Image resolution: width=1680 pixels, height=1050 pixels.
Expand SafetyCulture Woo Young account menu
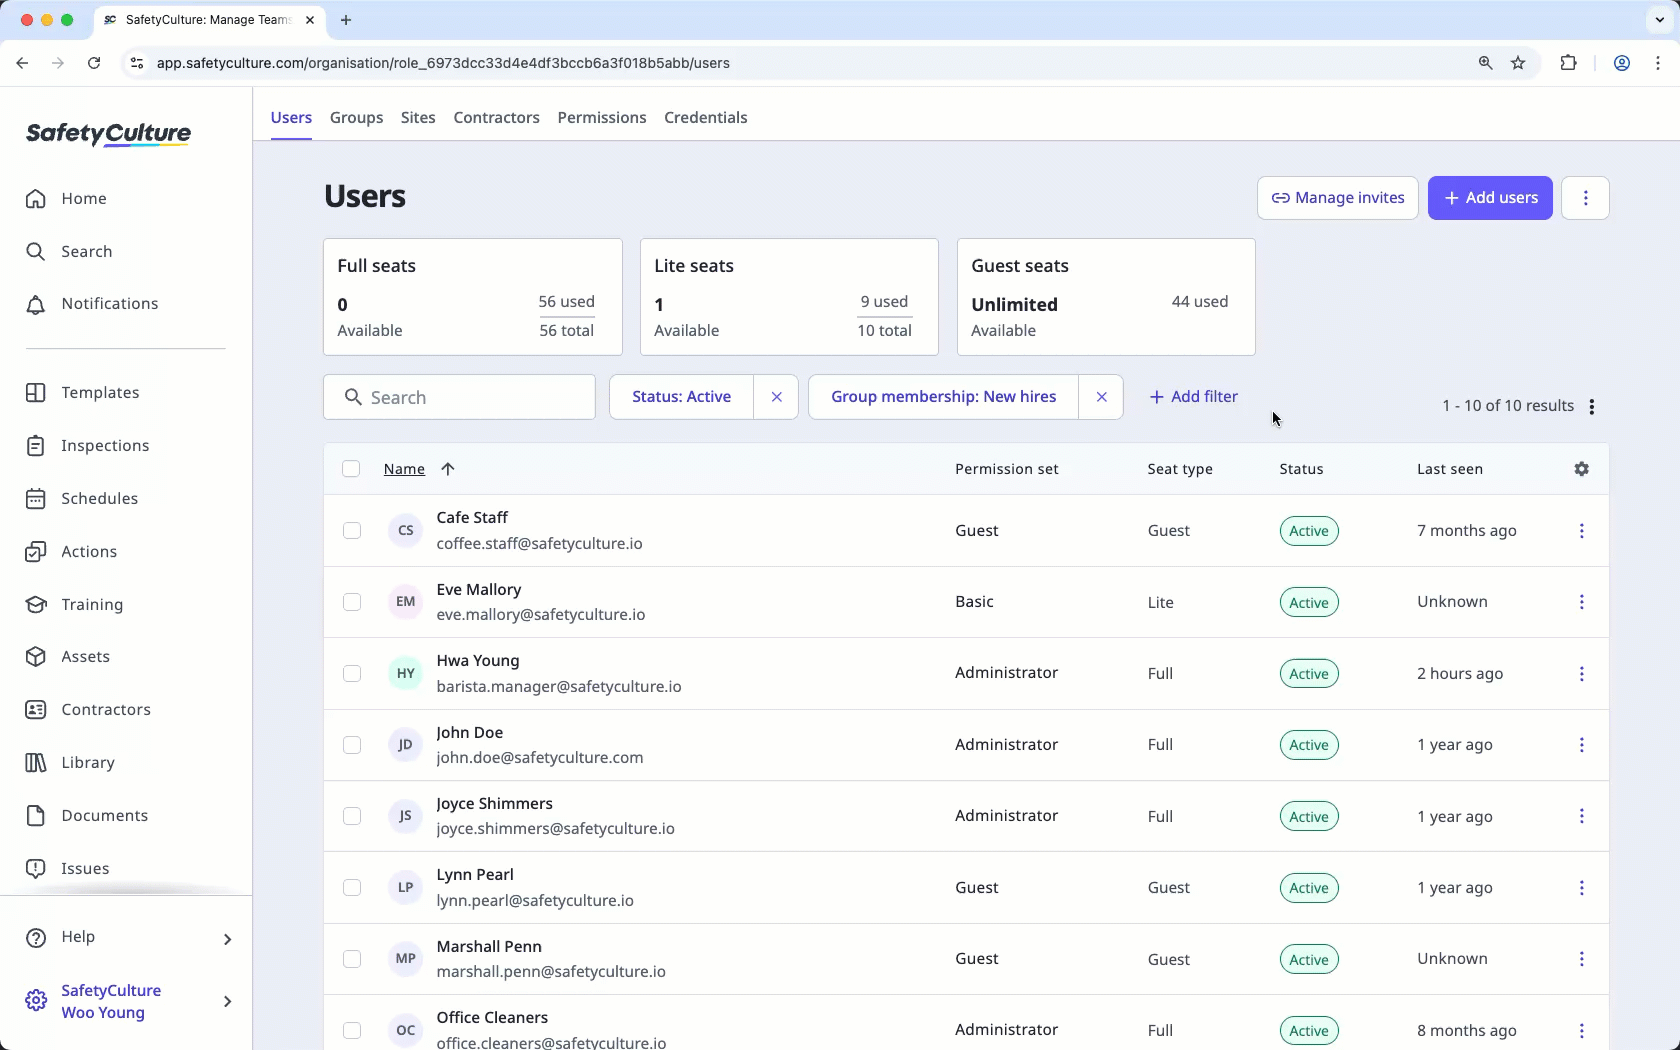[227, 1001]
